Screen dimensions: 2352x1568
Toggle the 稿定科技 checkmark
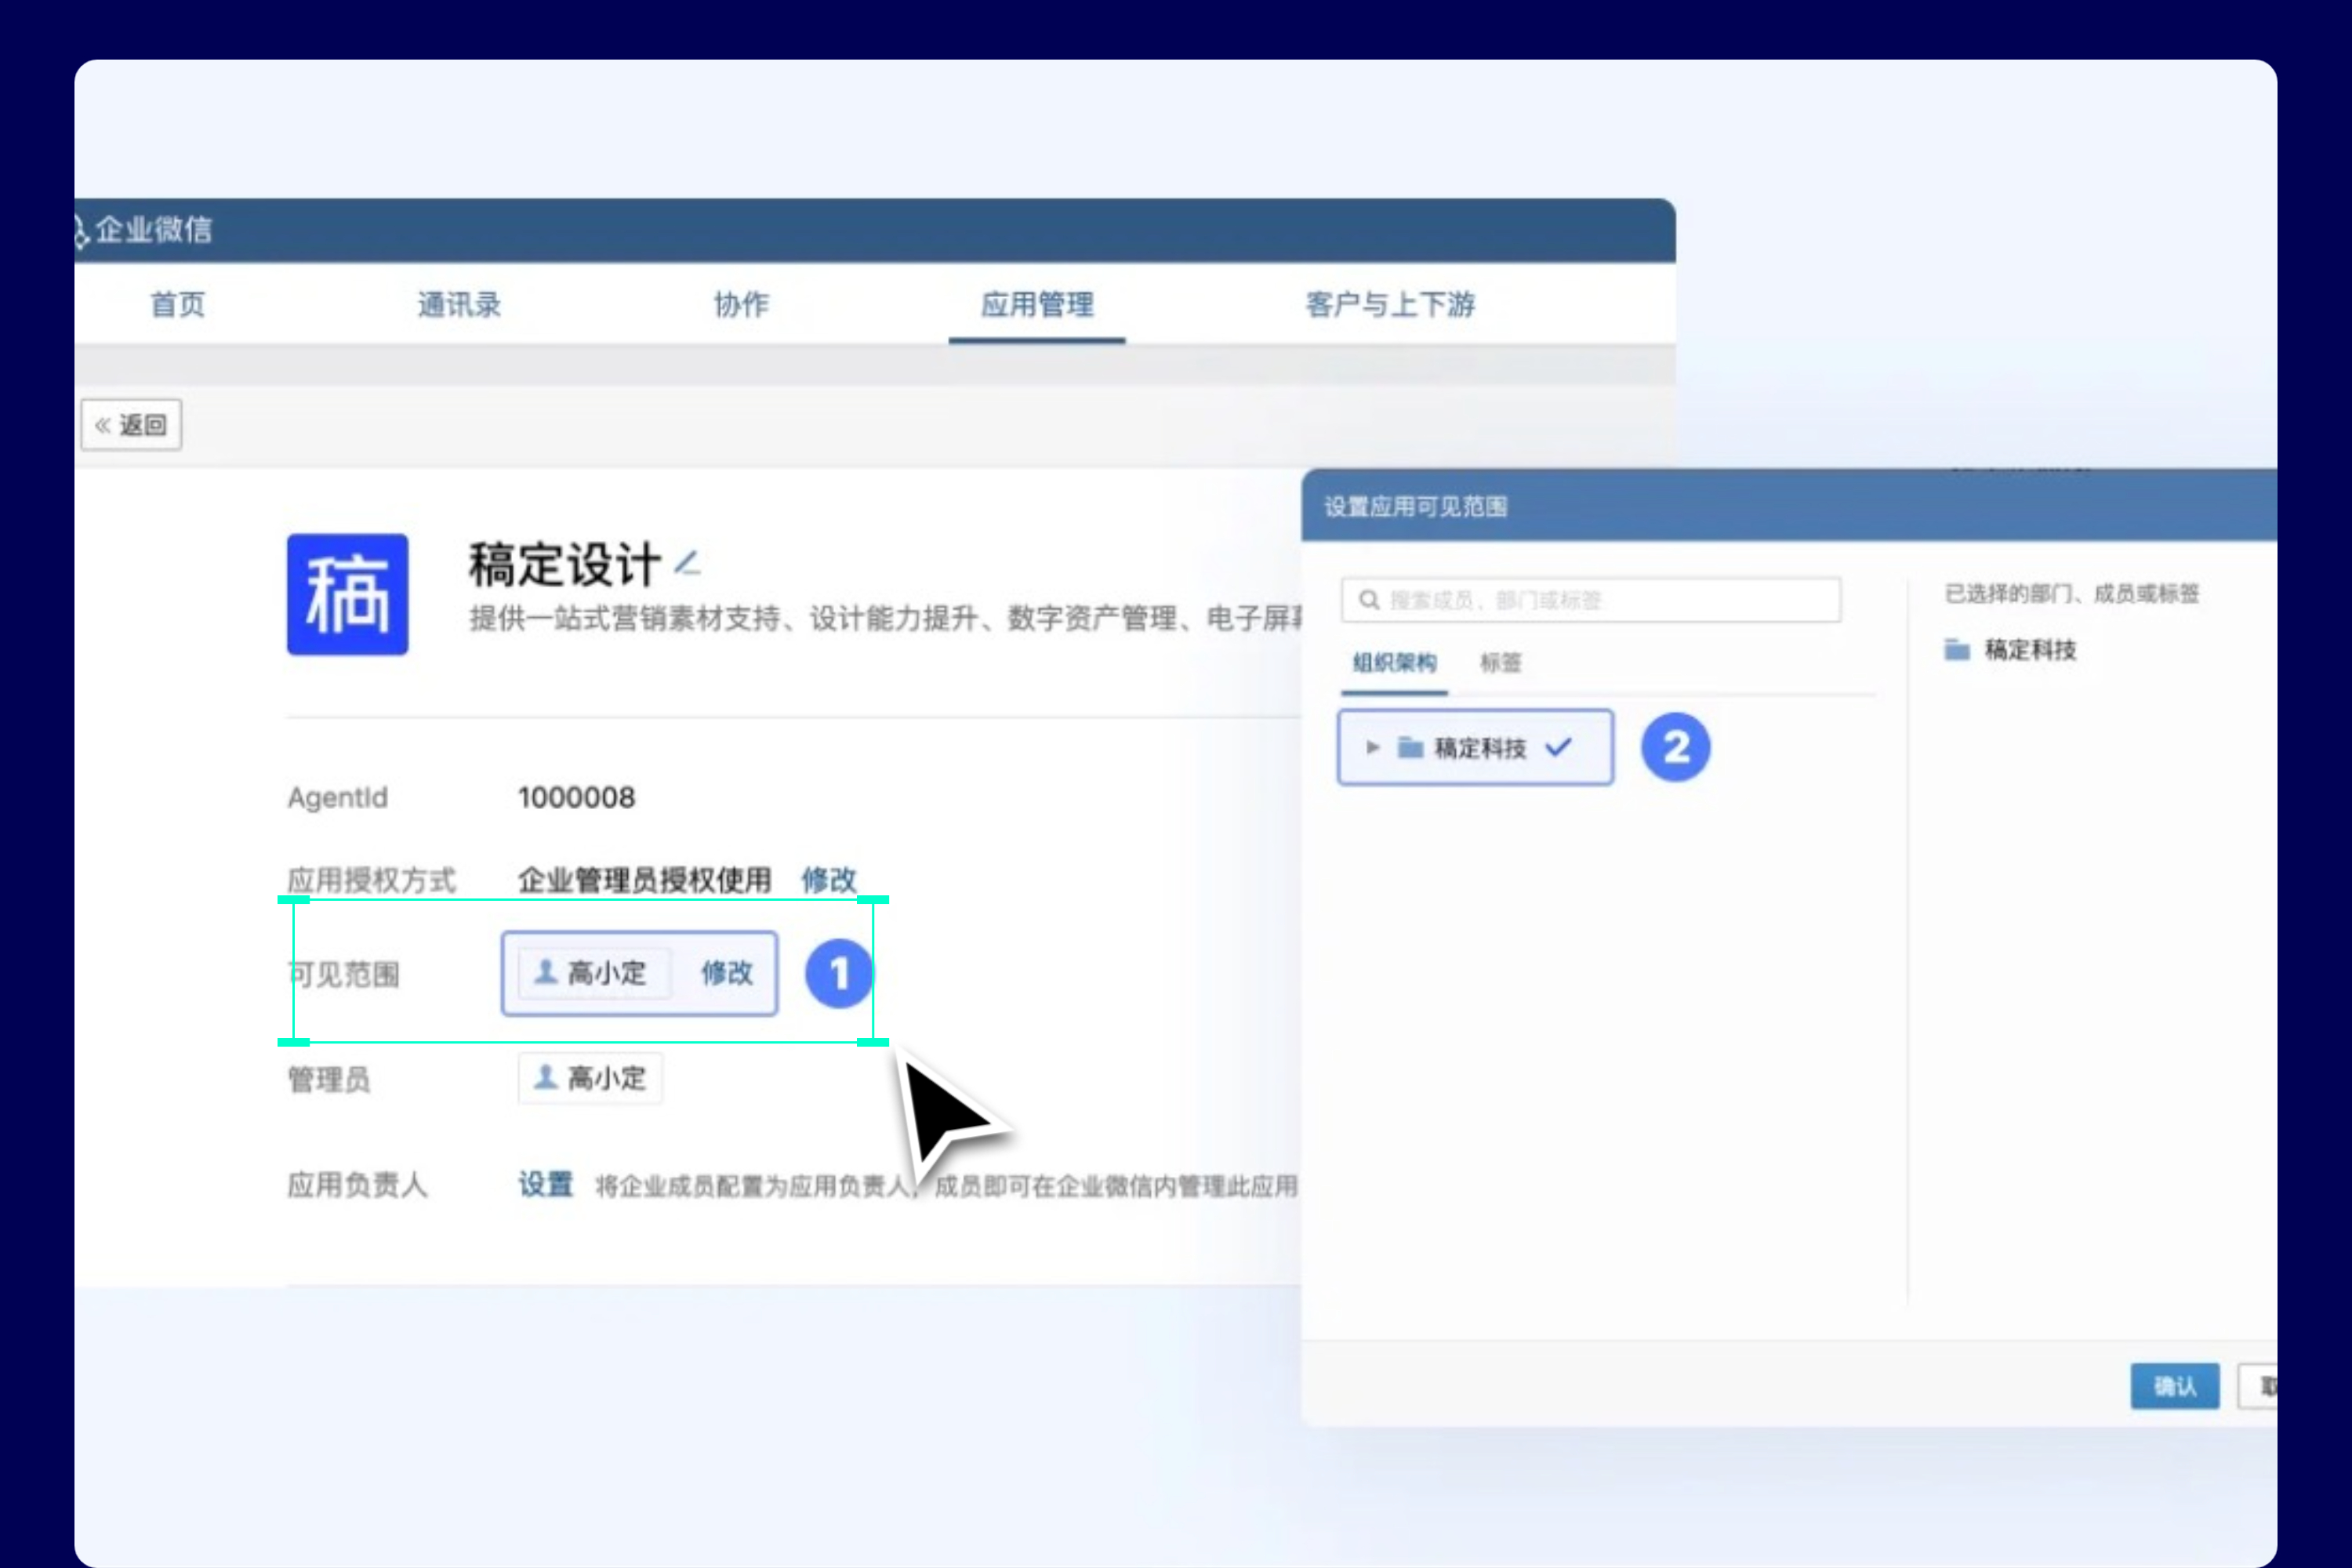(1558, 747)
